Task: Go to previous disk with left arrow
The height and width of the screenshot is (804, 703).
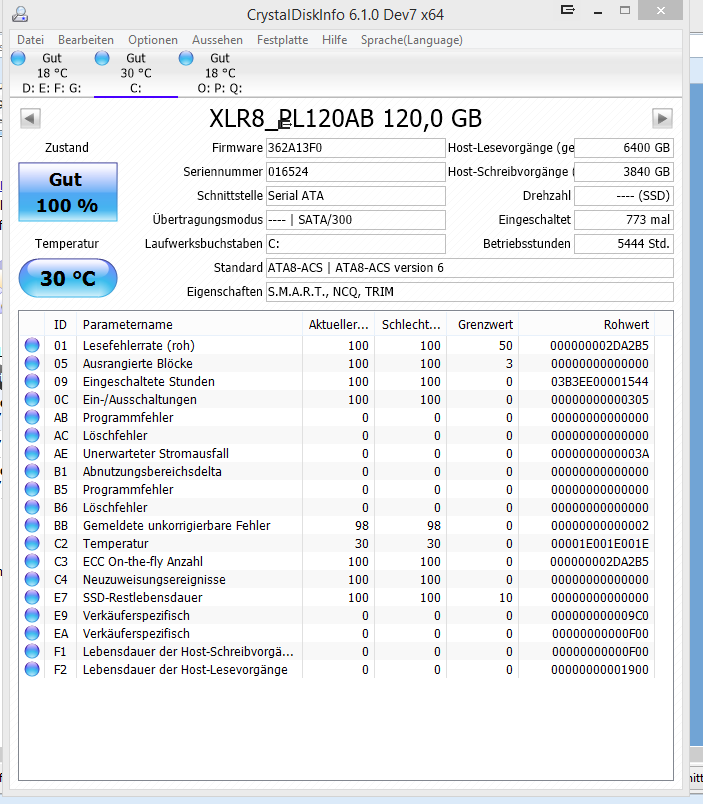Action: click(30, 118)
